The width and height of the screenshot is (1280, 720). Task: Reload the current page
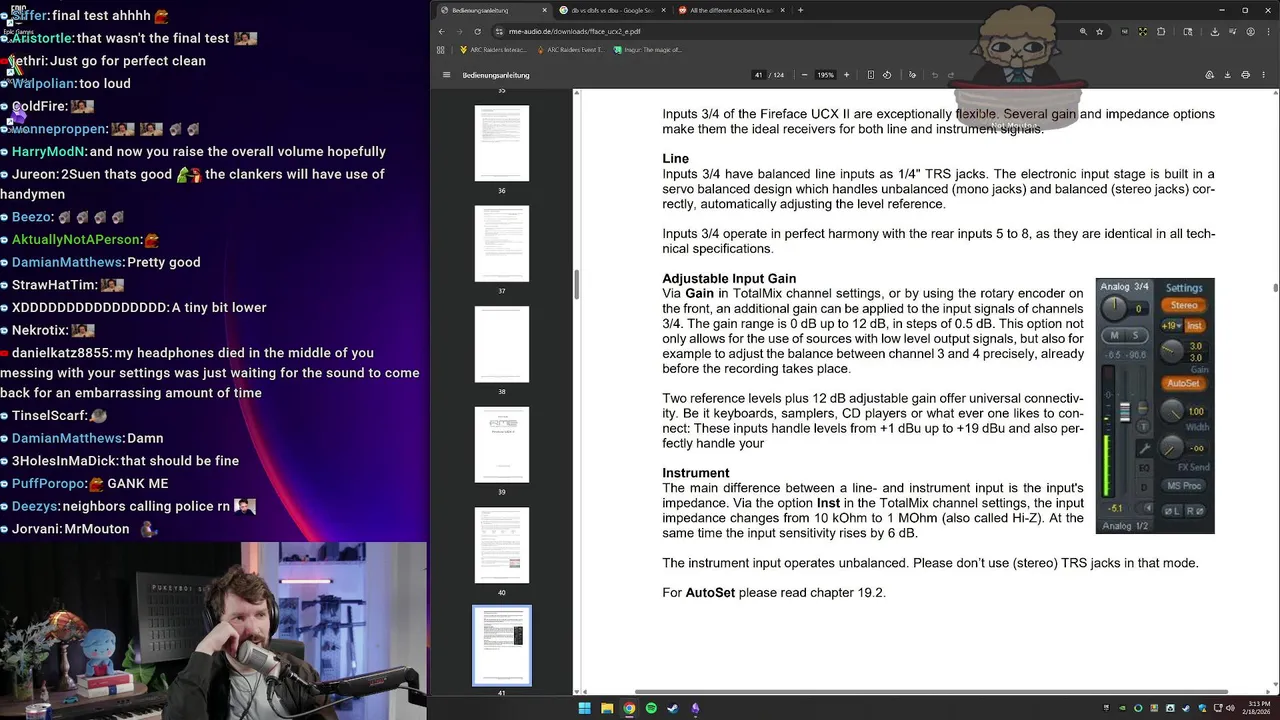pos(478,31)
